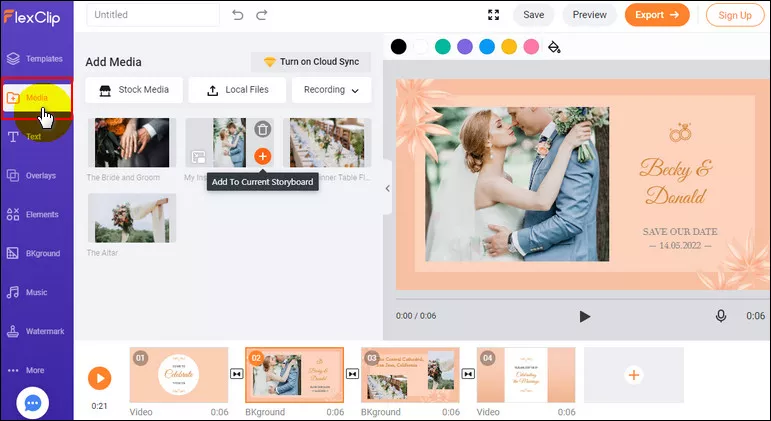
Task: Click the ring icon in preview canvas
Action: click(680, 133)
